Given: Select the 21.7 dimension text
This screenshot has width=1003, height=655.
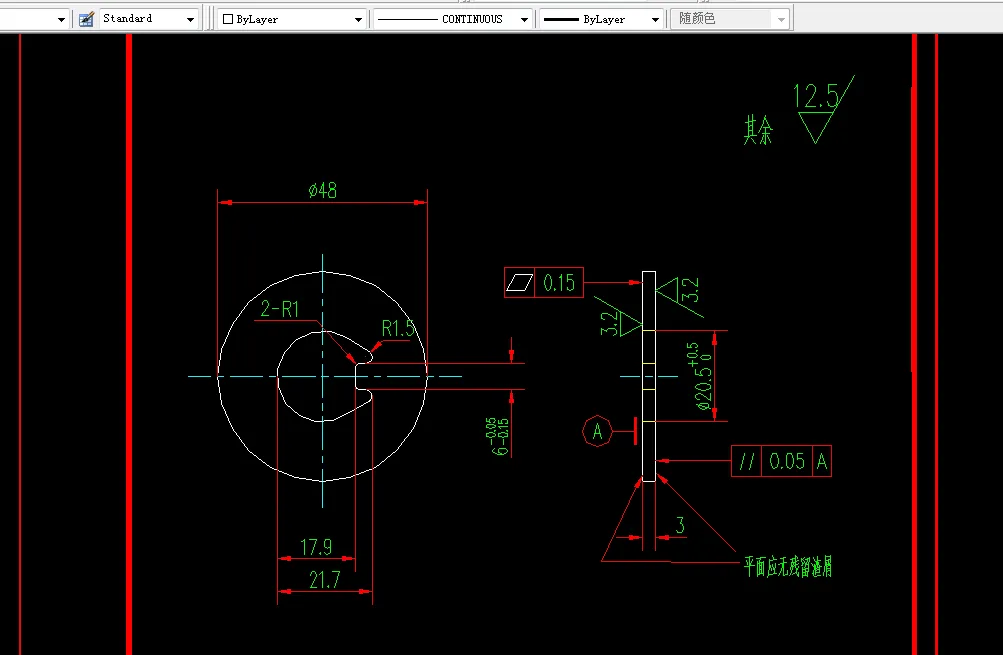Looking at the screenshot, I should click(x=324, y=580).
